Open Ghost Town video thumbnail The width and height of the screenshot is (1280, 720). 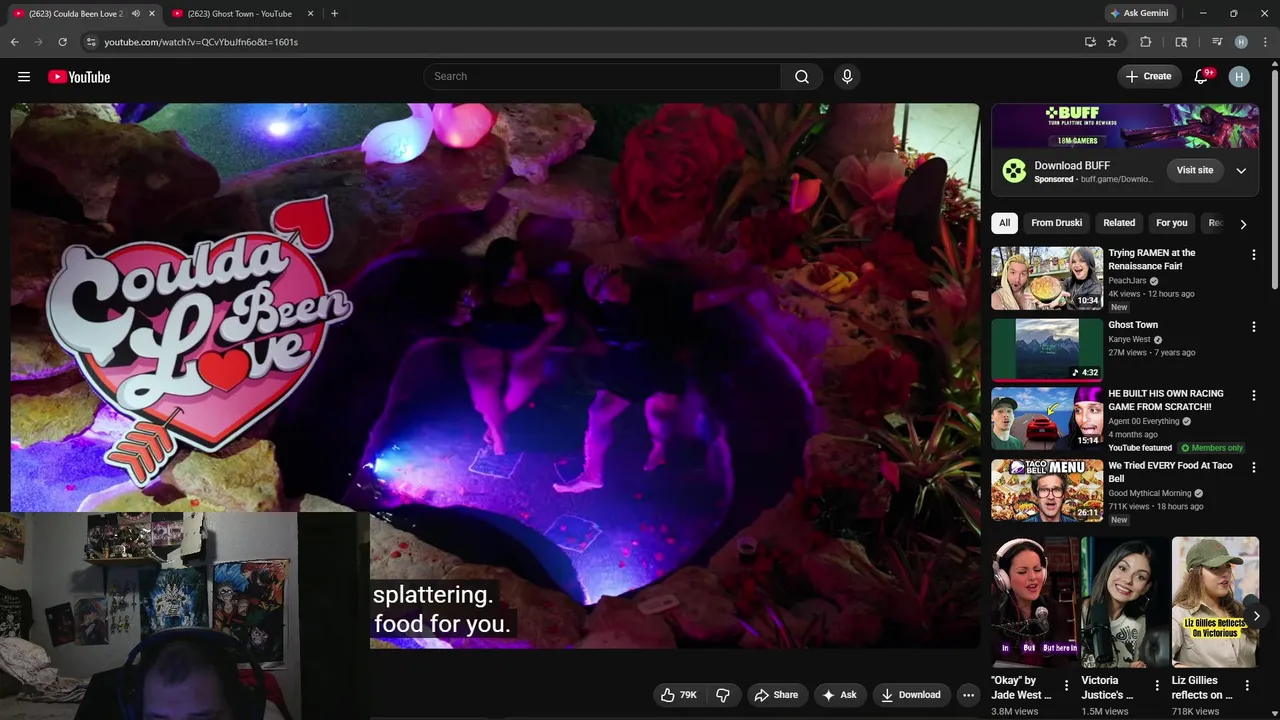tap(1047, 350)
